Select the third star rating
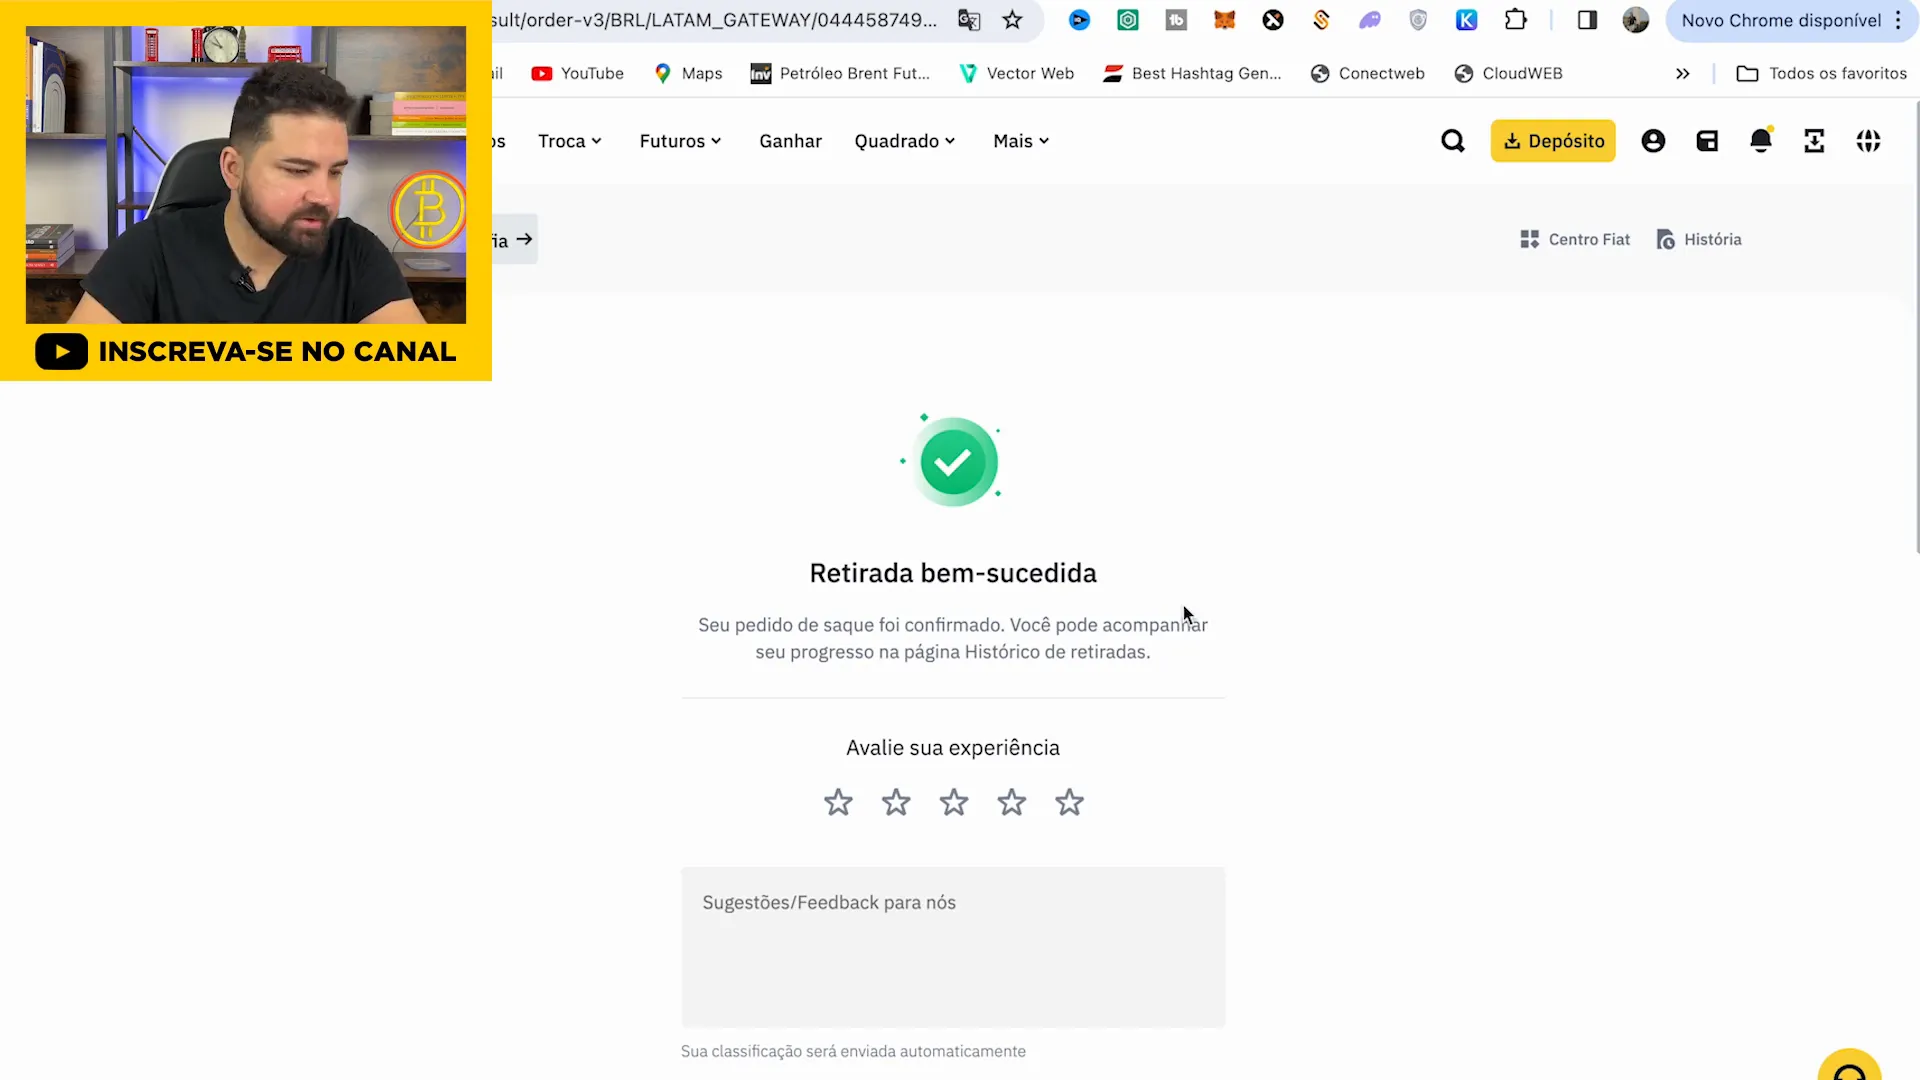The height and width of the screenshot is (1080, 1920). 953,802
